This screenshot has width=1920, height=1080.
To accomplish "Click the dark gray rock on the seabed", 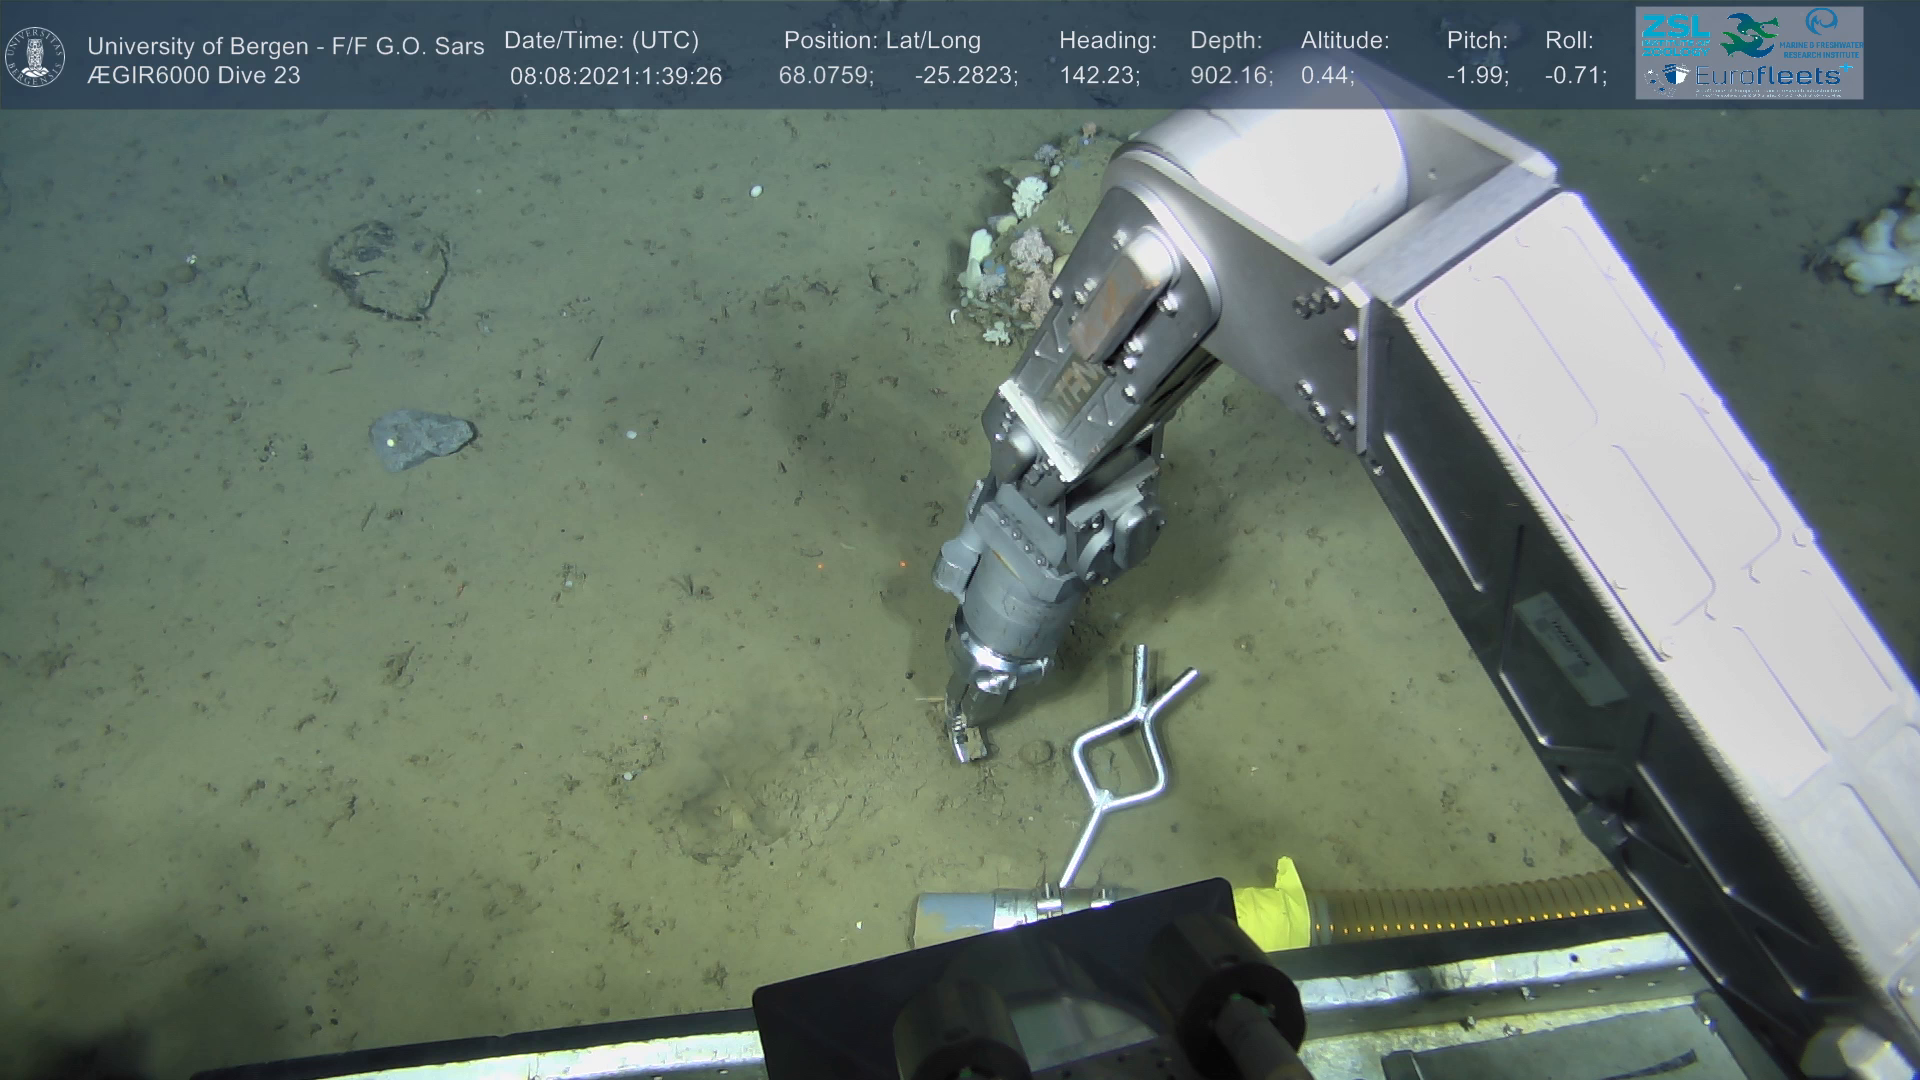I will click(x=421, y=438).
